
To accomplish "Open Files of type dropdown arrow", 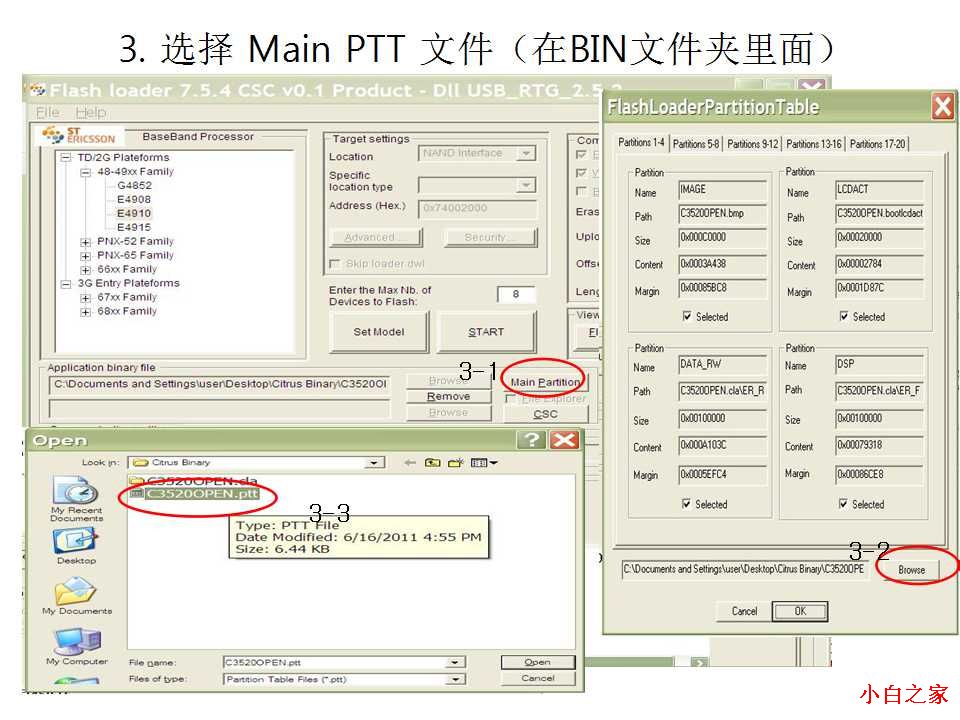I will [455, 680].
